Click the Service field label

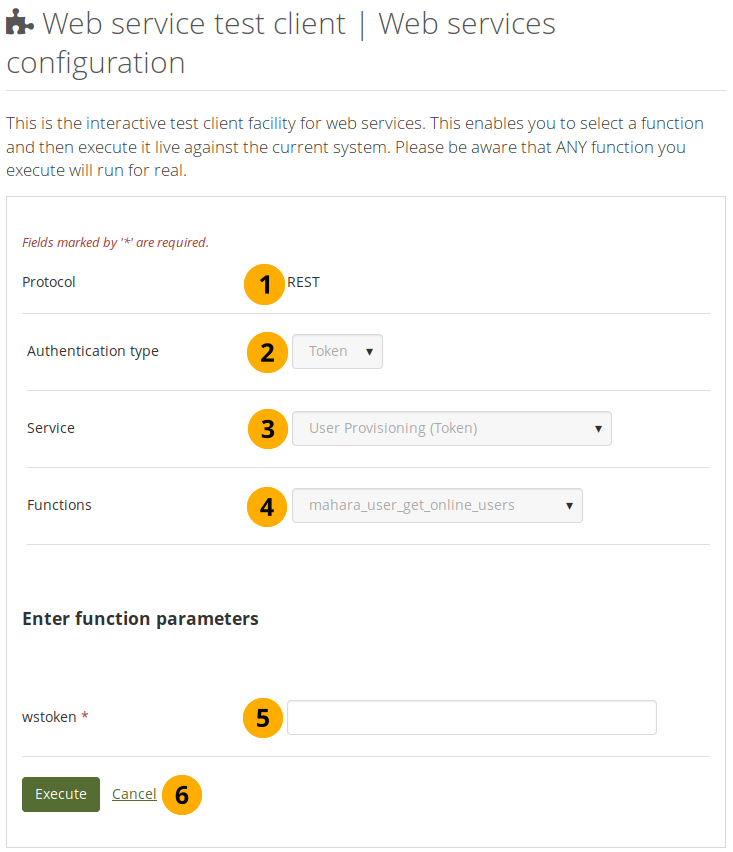tap(51, 428)
